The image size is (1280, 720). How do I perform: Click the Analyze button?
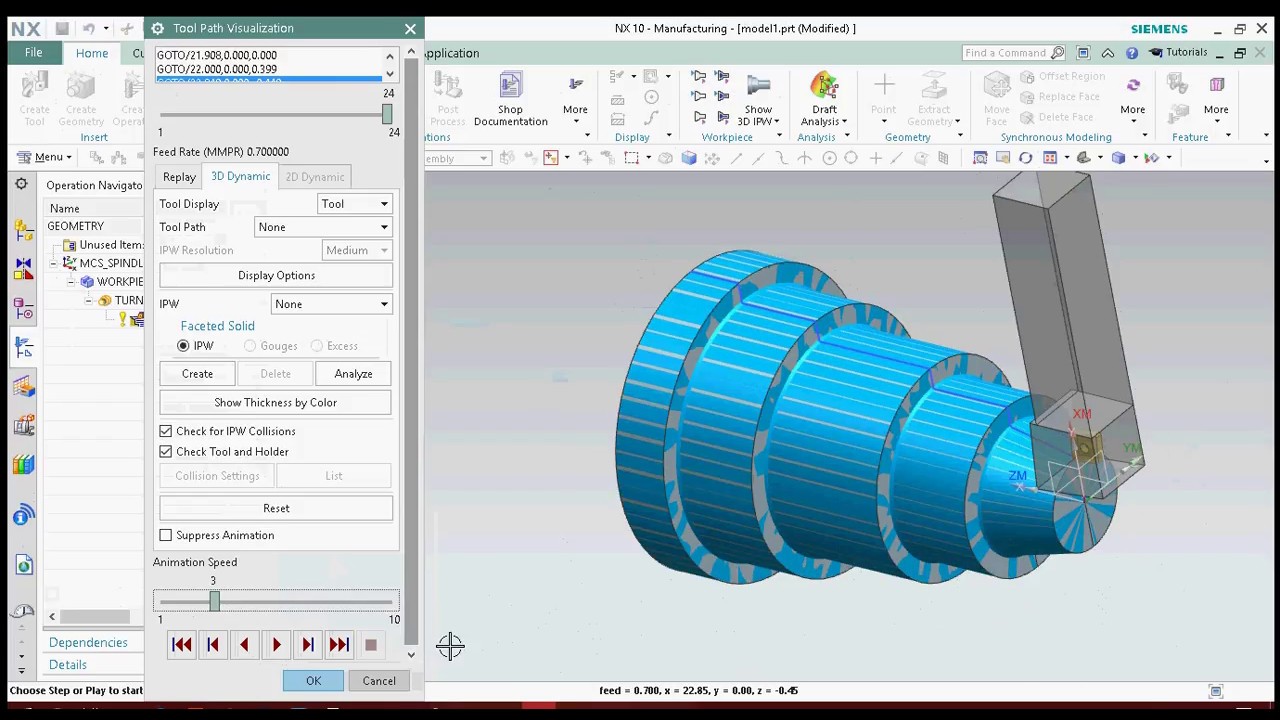click(x=353, y=374)
